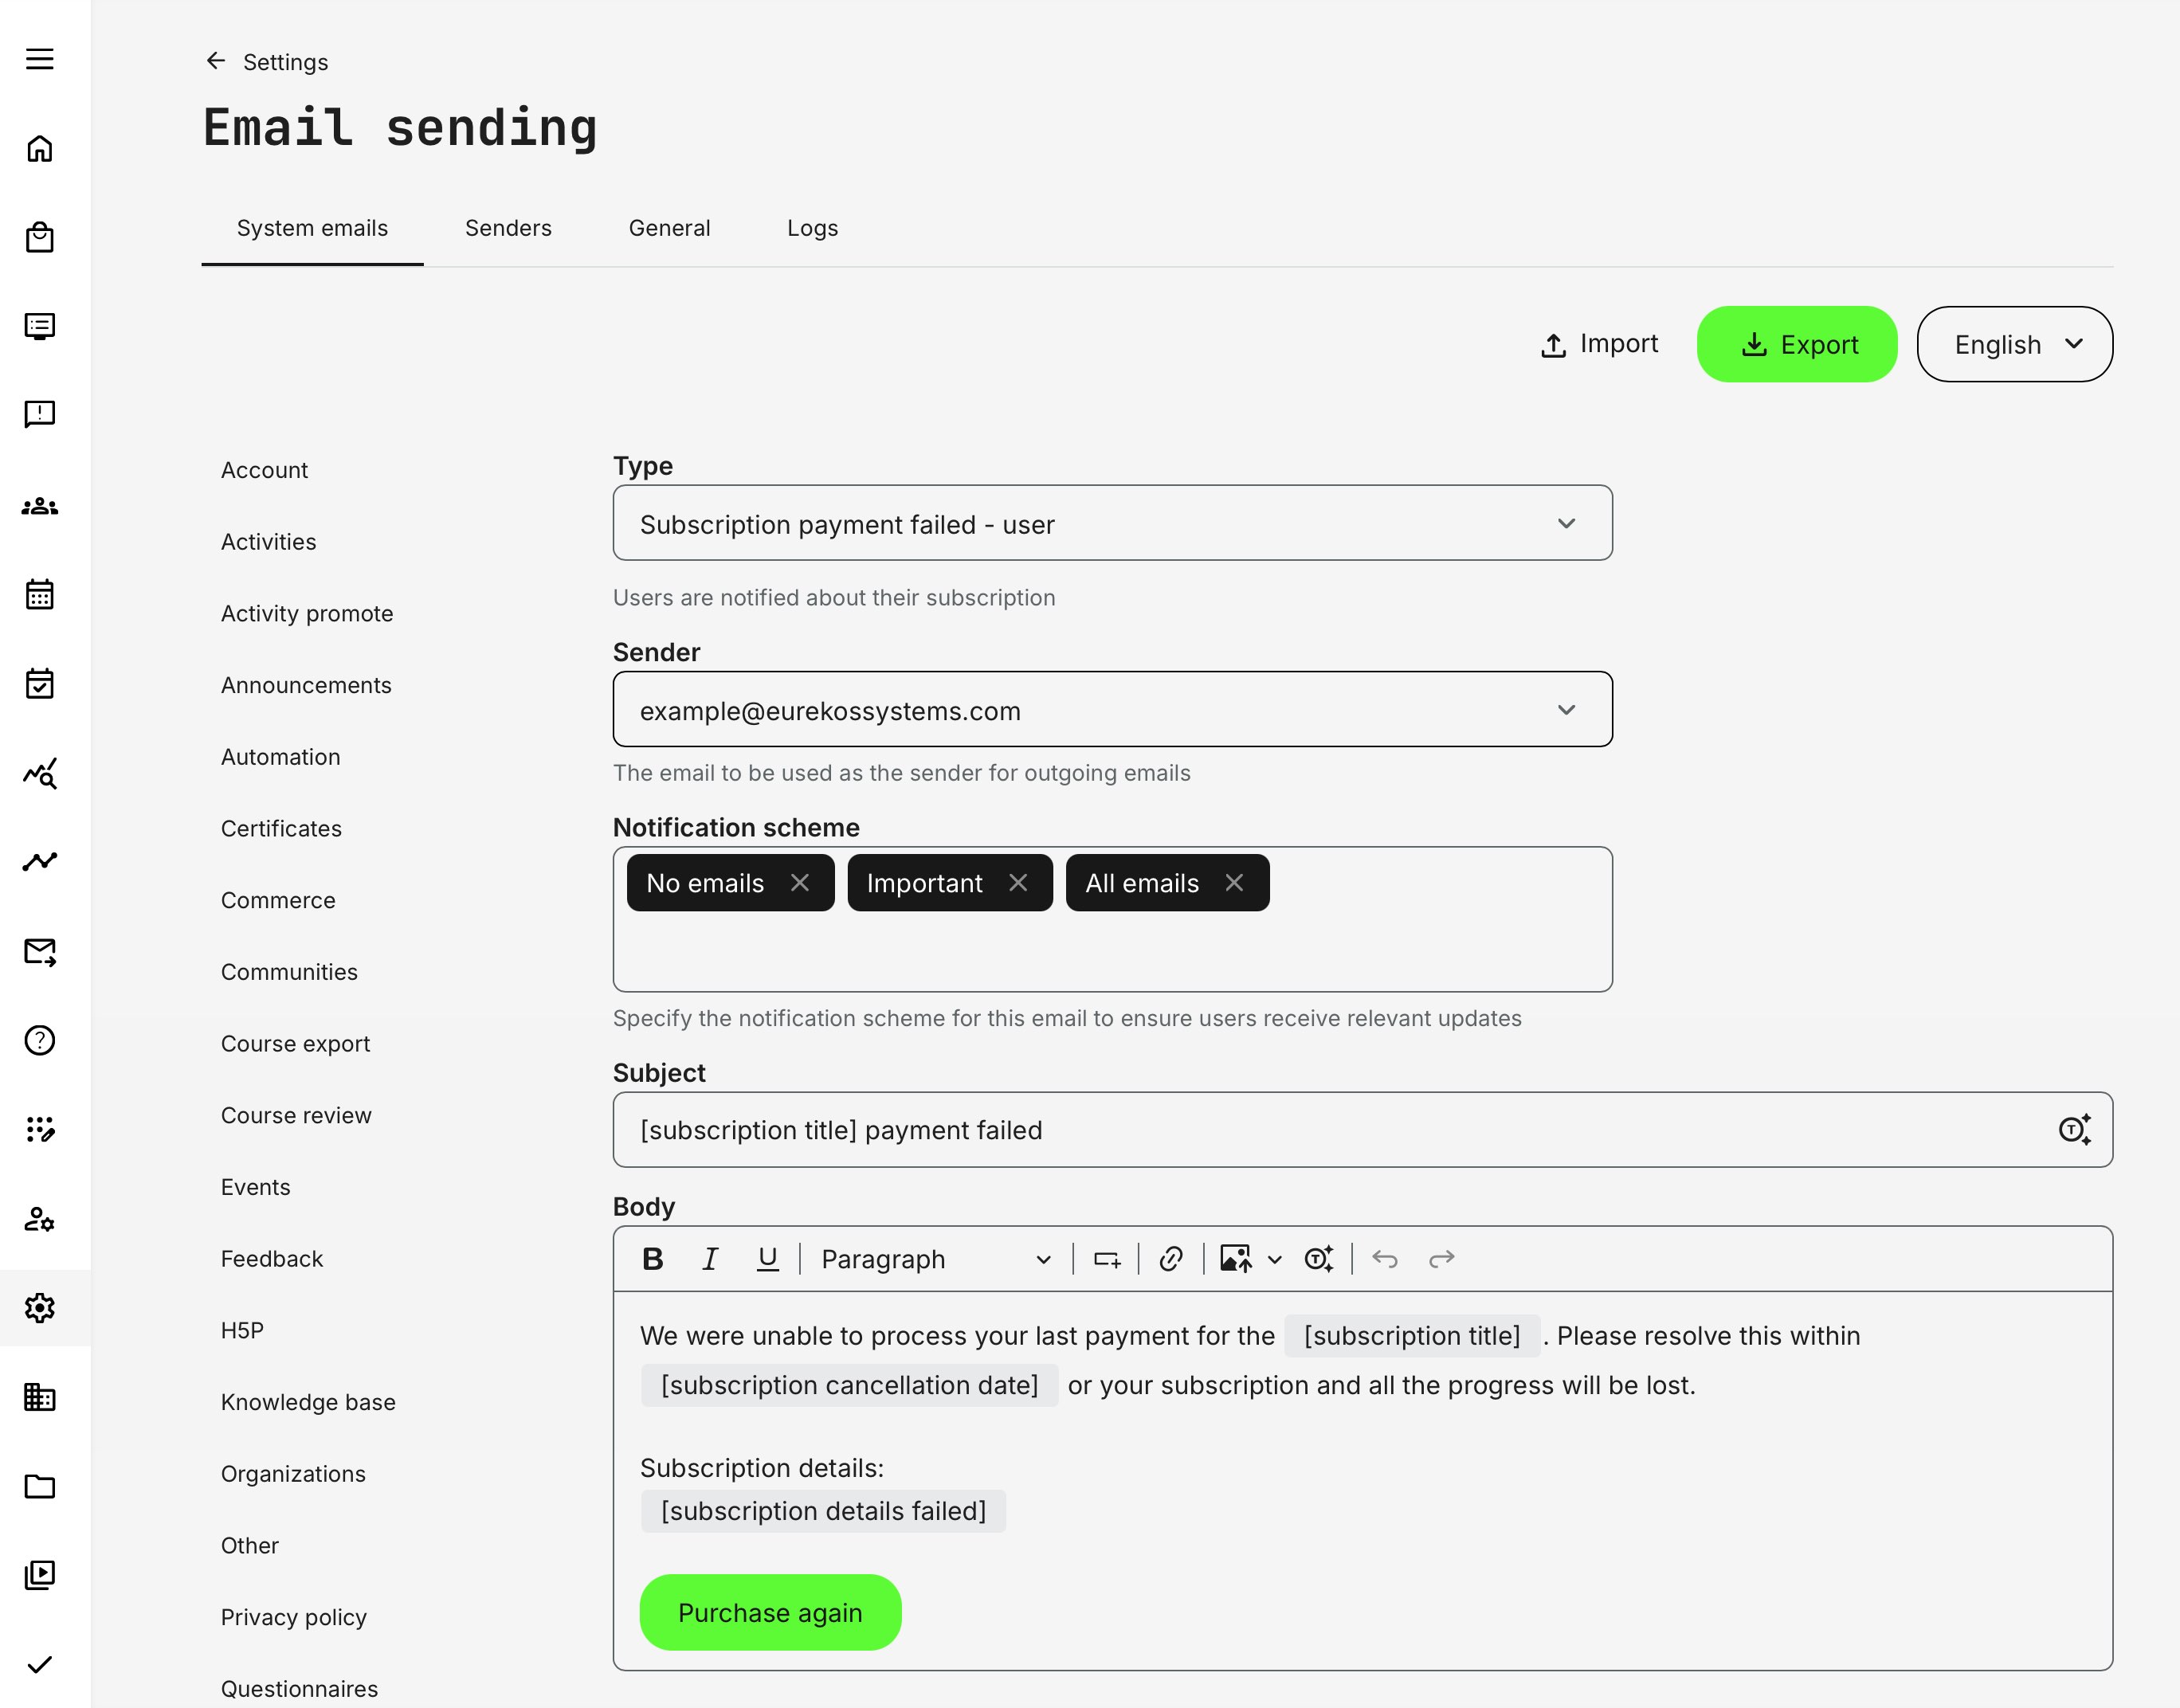
Task: Expand the Sender email dropdown
Action: point(1112,710)
